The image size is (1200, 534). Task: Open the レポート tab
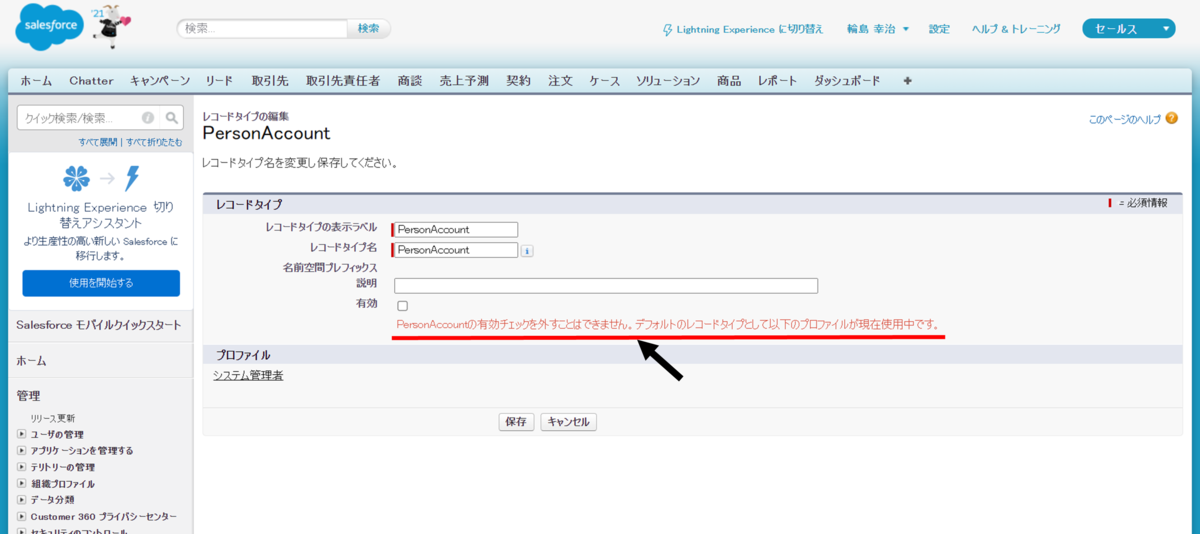click(x=778, y=81)
